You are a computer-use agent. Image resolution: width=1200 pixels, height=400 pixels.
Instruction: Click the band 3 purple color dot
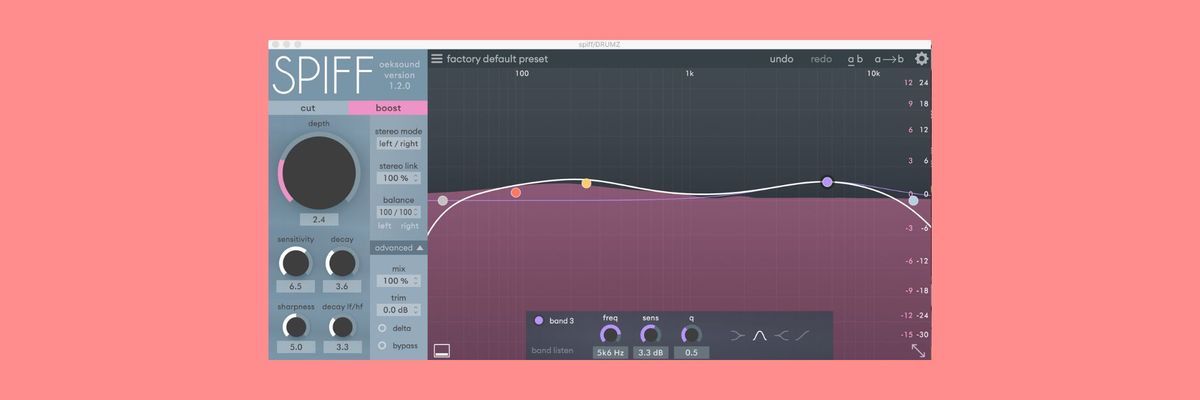pos(539,321)
